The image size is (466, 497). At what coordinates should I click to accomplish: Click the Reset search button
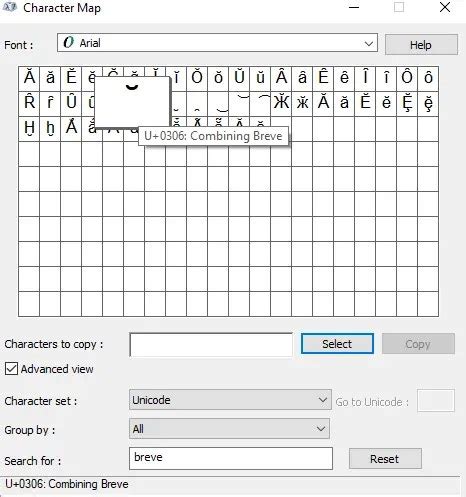[x=385, y=459]
